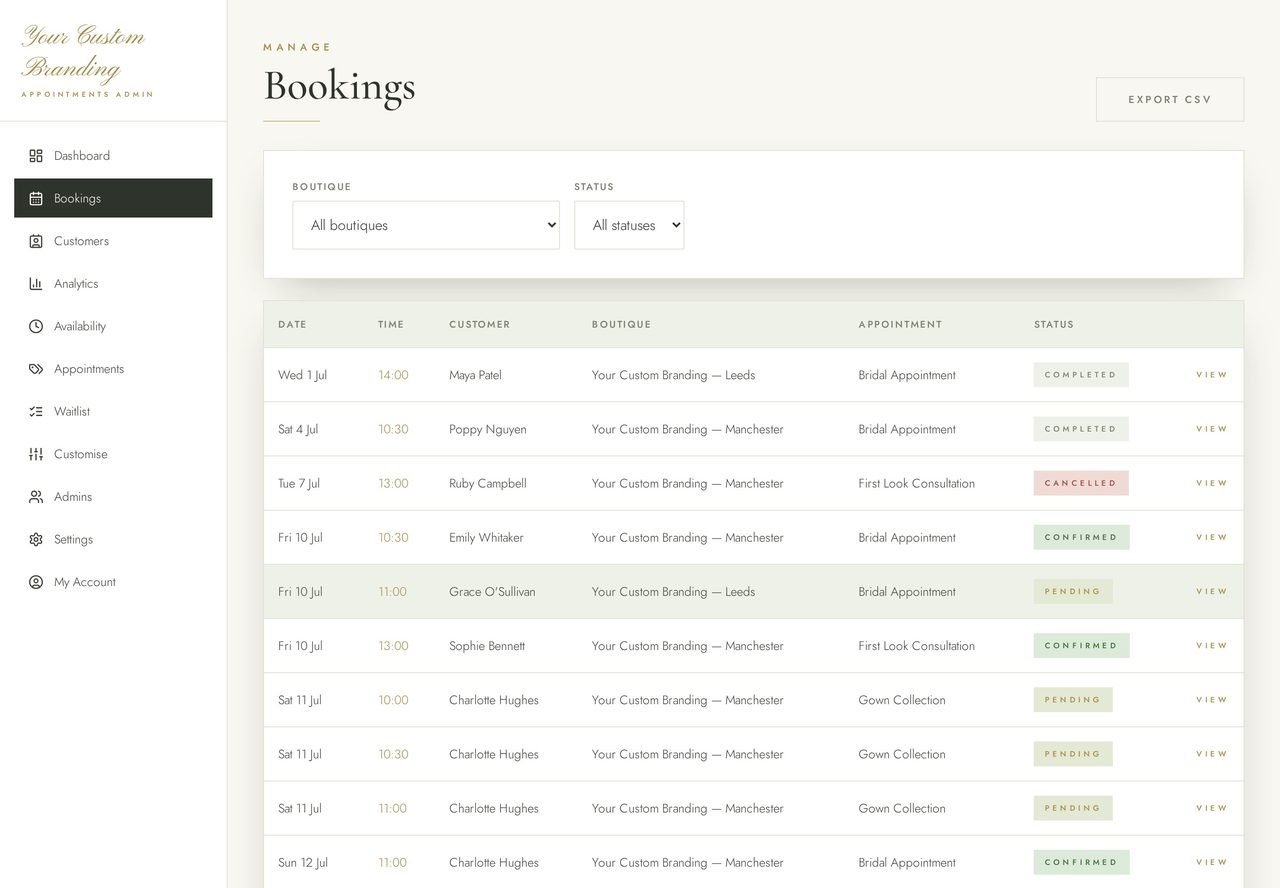
Task: Click the My Account user icon
Action: click(x=36, y=582)
